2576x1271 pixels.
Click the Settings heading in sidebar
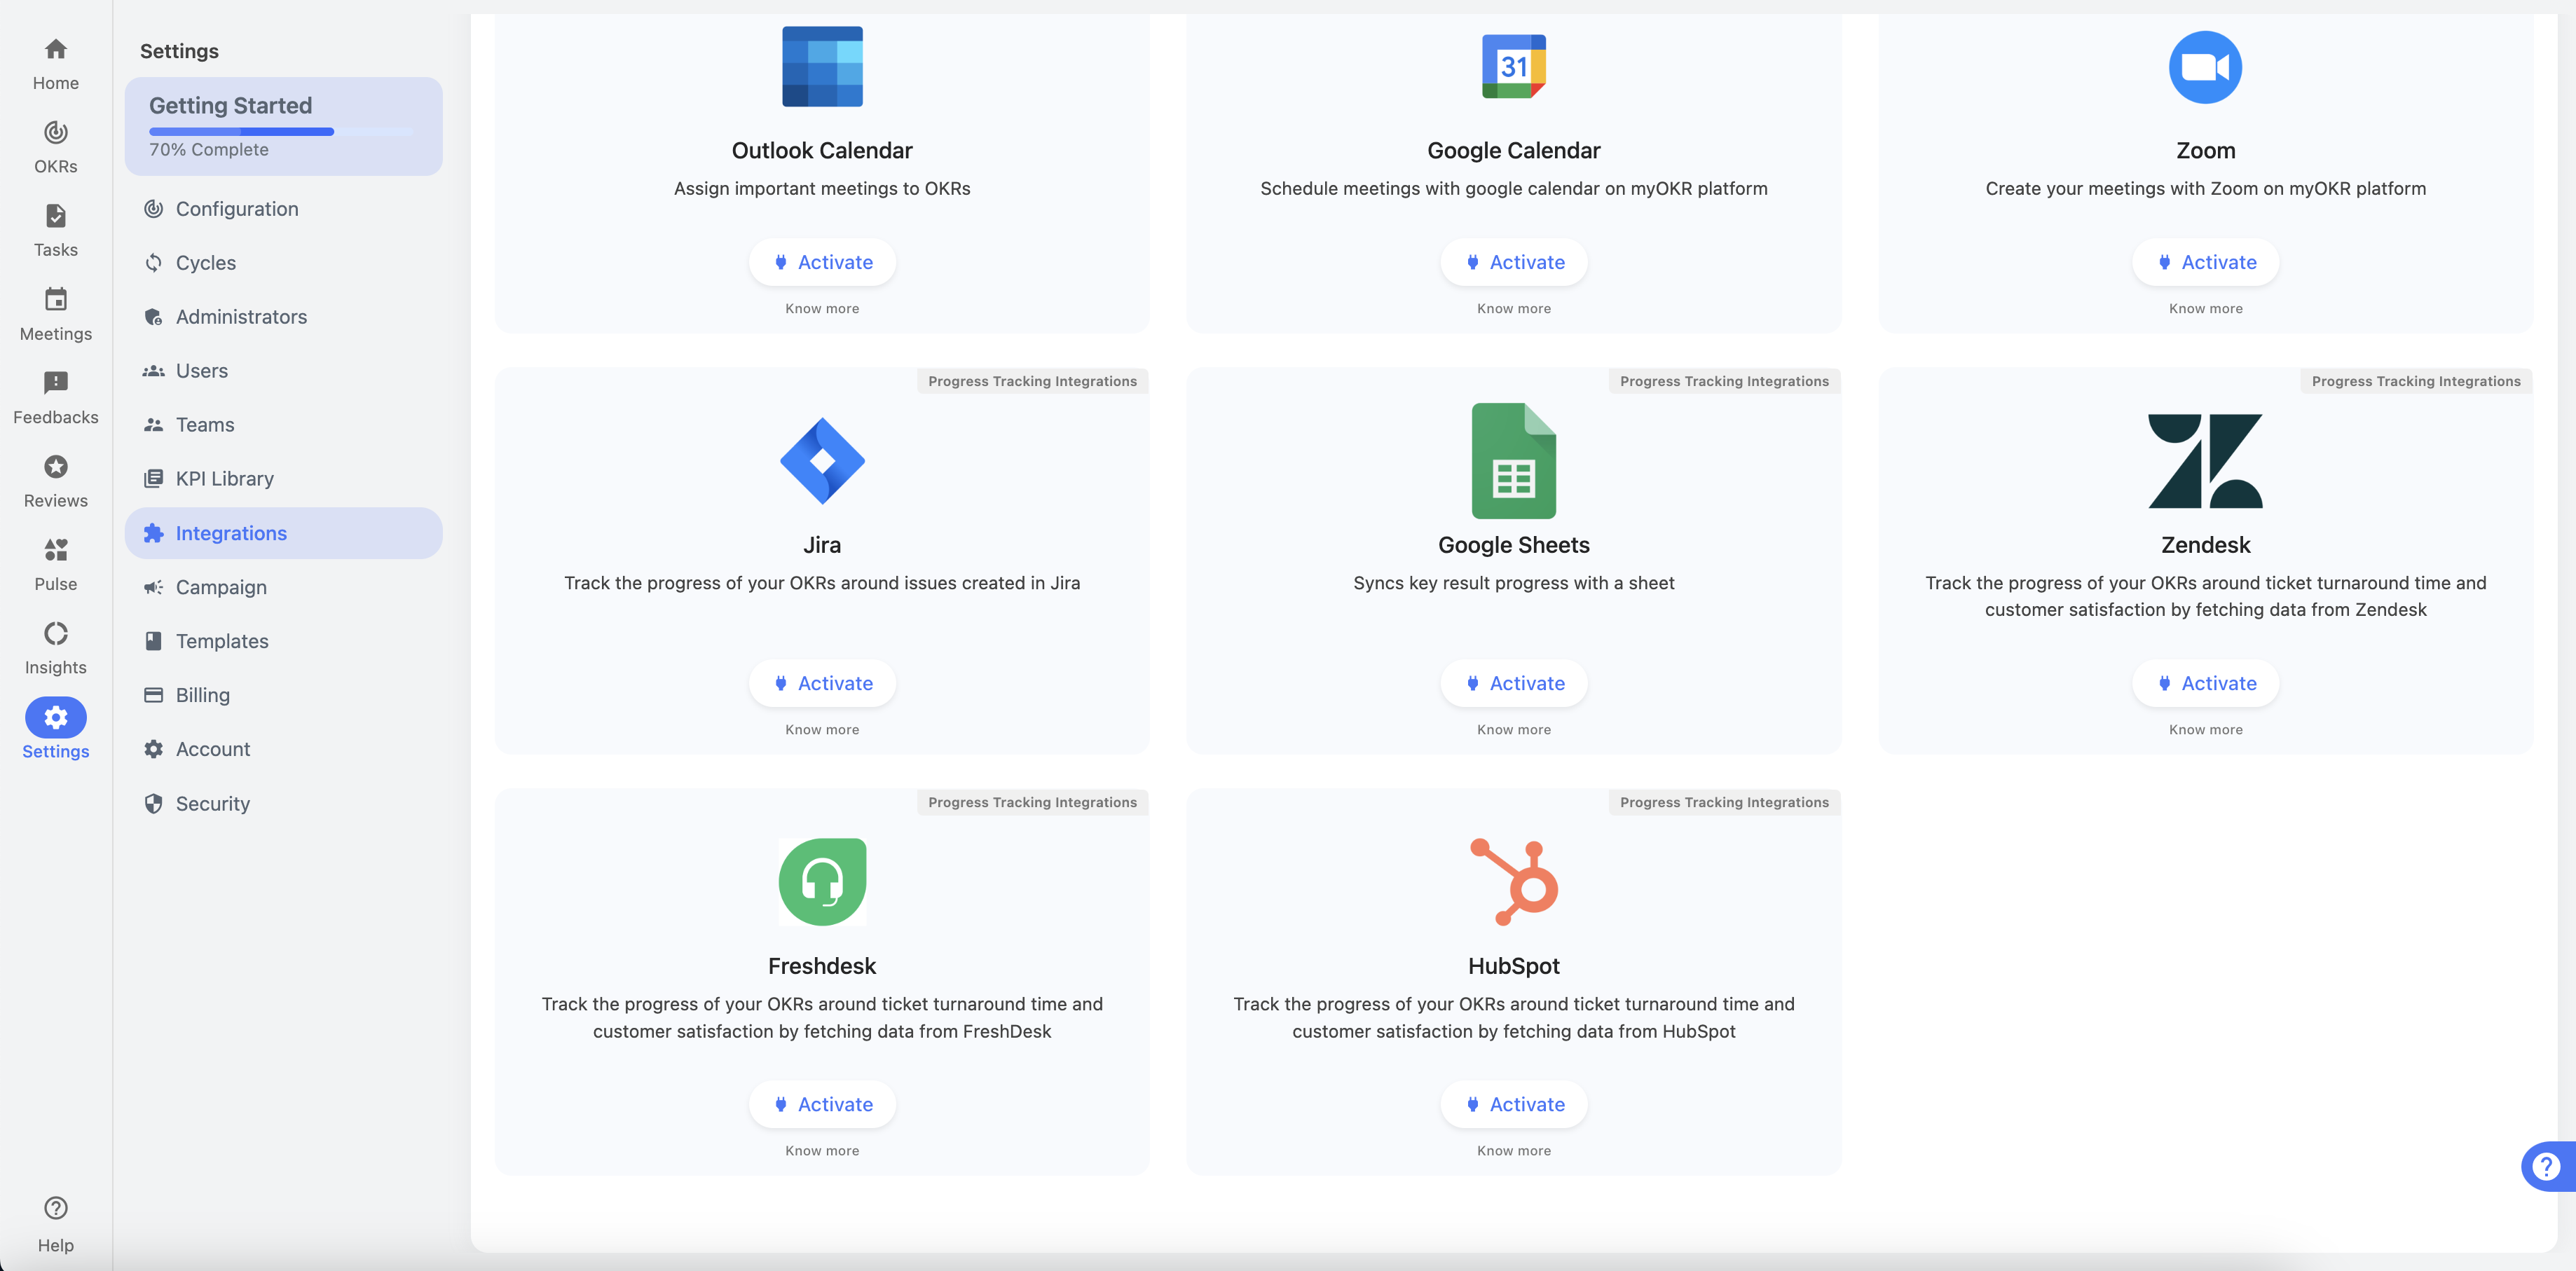[x=179, y=51]
